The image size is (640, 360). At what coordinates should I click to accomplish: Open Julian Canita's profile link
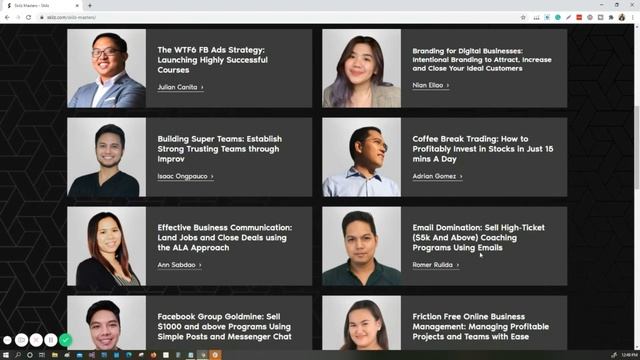click(x=180, y=87)
